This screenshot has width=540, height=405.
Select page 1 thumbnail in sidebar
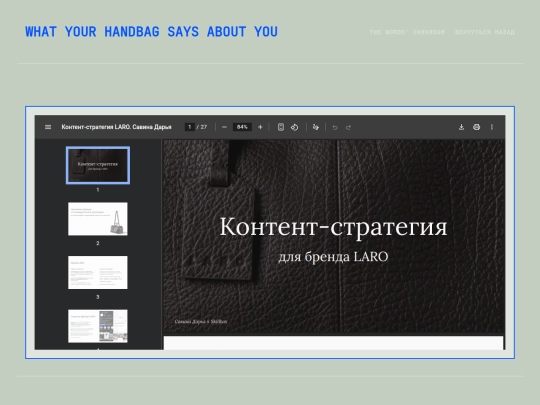98,165
